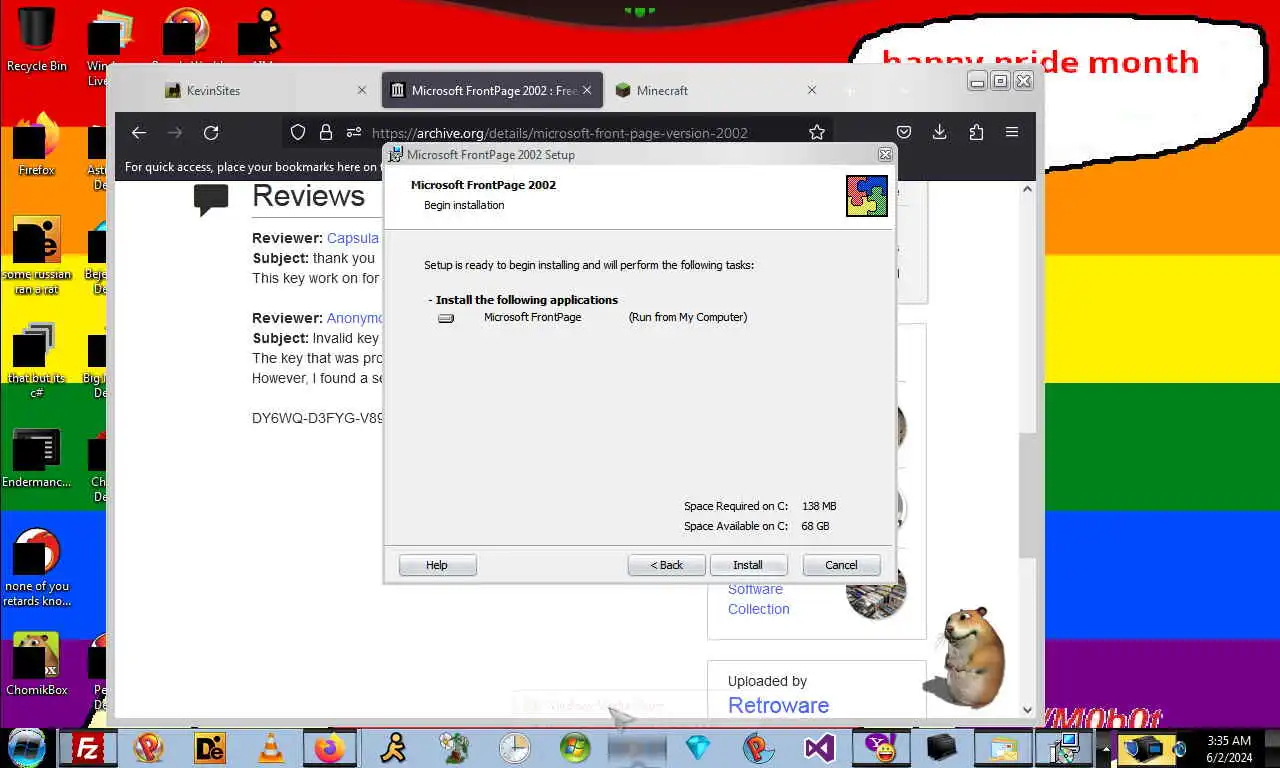
Task: Click the archive.org URL address field
Action: point(560,132)
